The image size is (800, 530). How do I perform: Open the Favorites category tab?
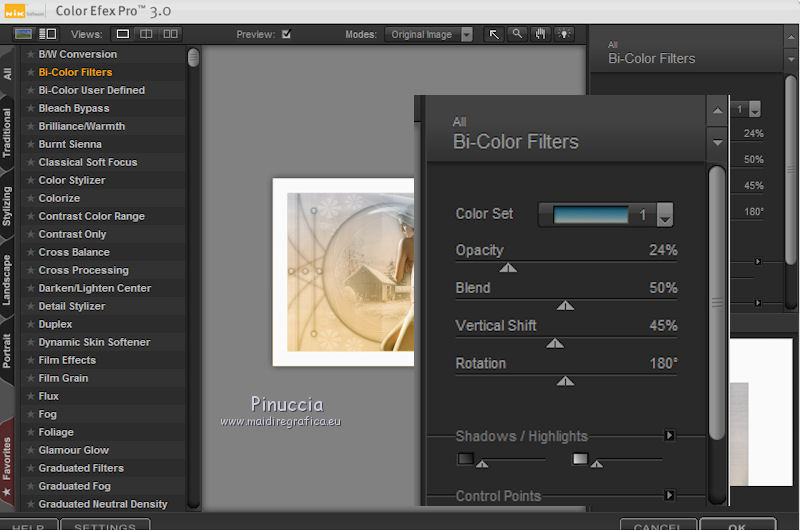point(8,459)
